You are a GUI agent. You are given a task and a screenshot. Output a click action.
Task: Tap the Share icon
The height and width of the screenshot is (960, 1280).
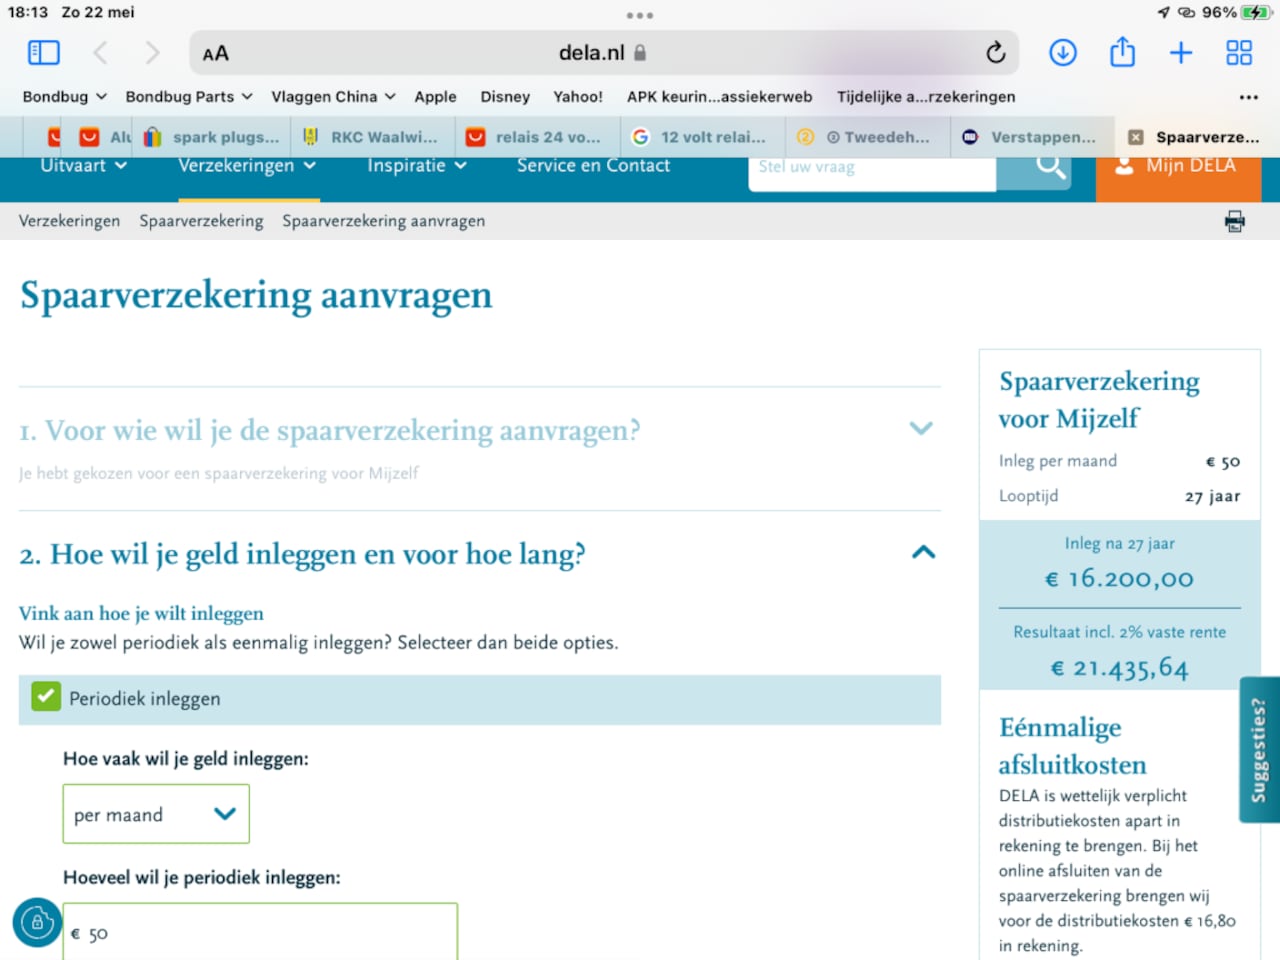pyautogui.click(x=1122, y=53)
